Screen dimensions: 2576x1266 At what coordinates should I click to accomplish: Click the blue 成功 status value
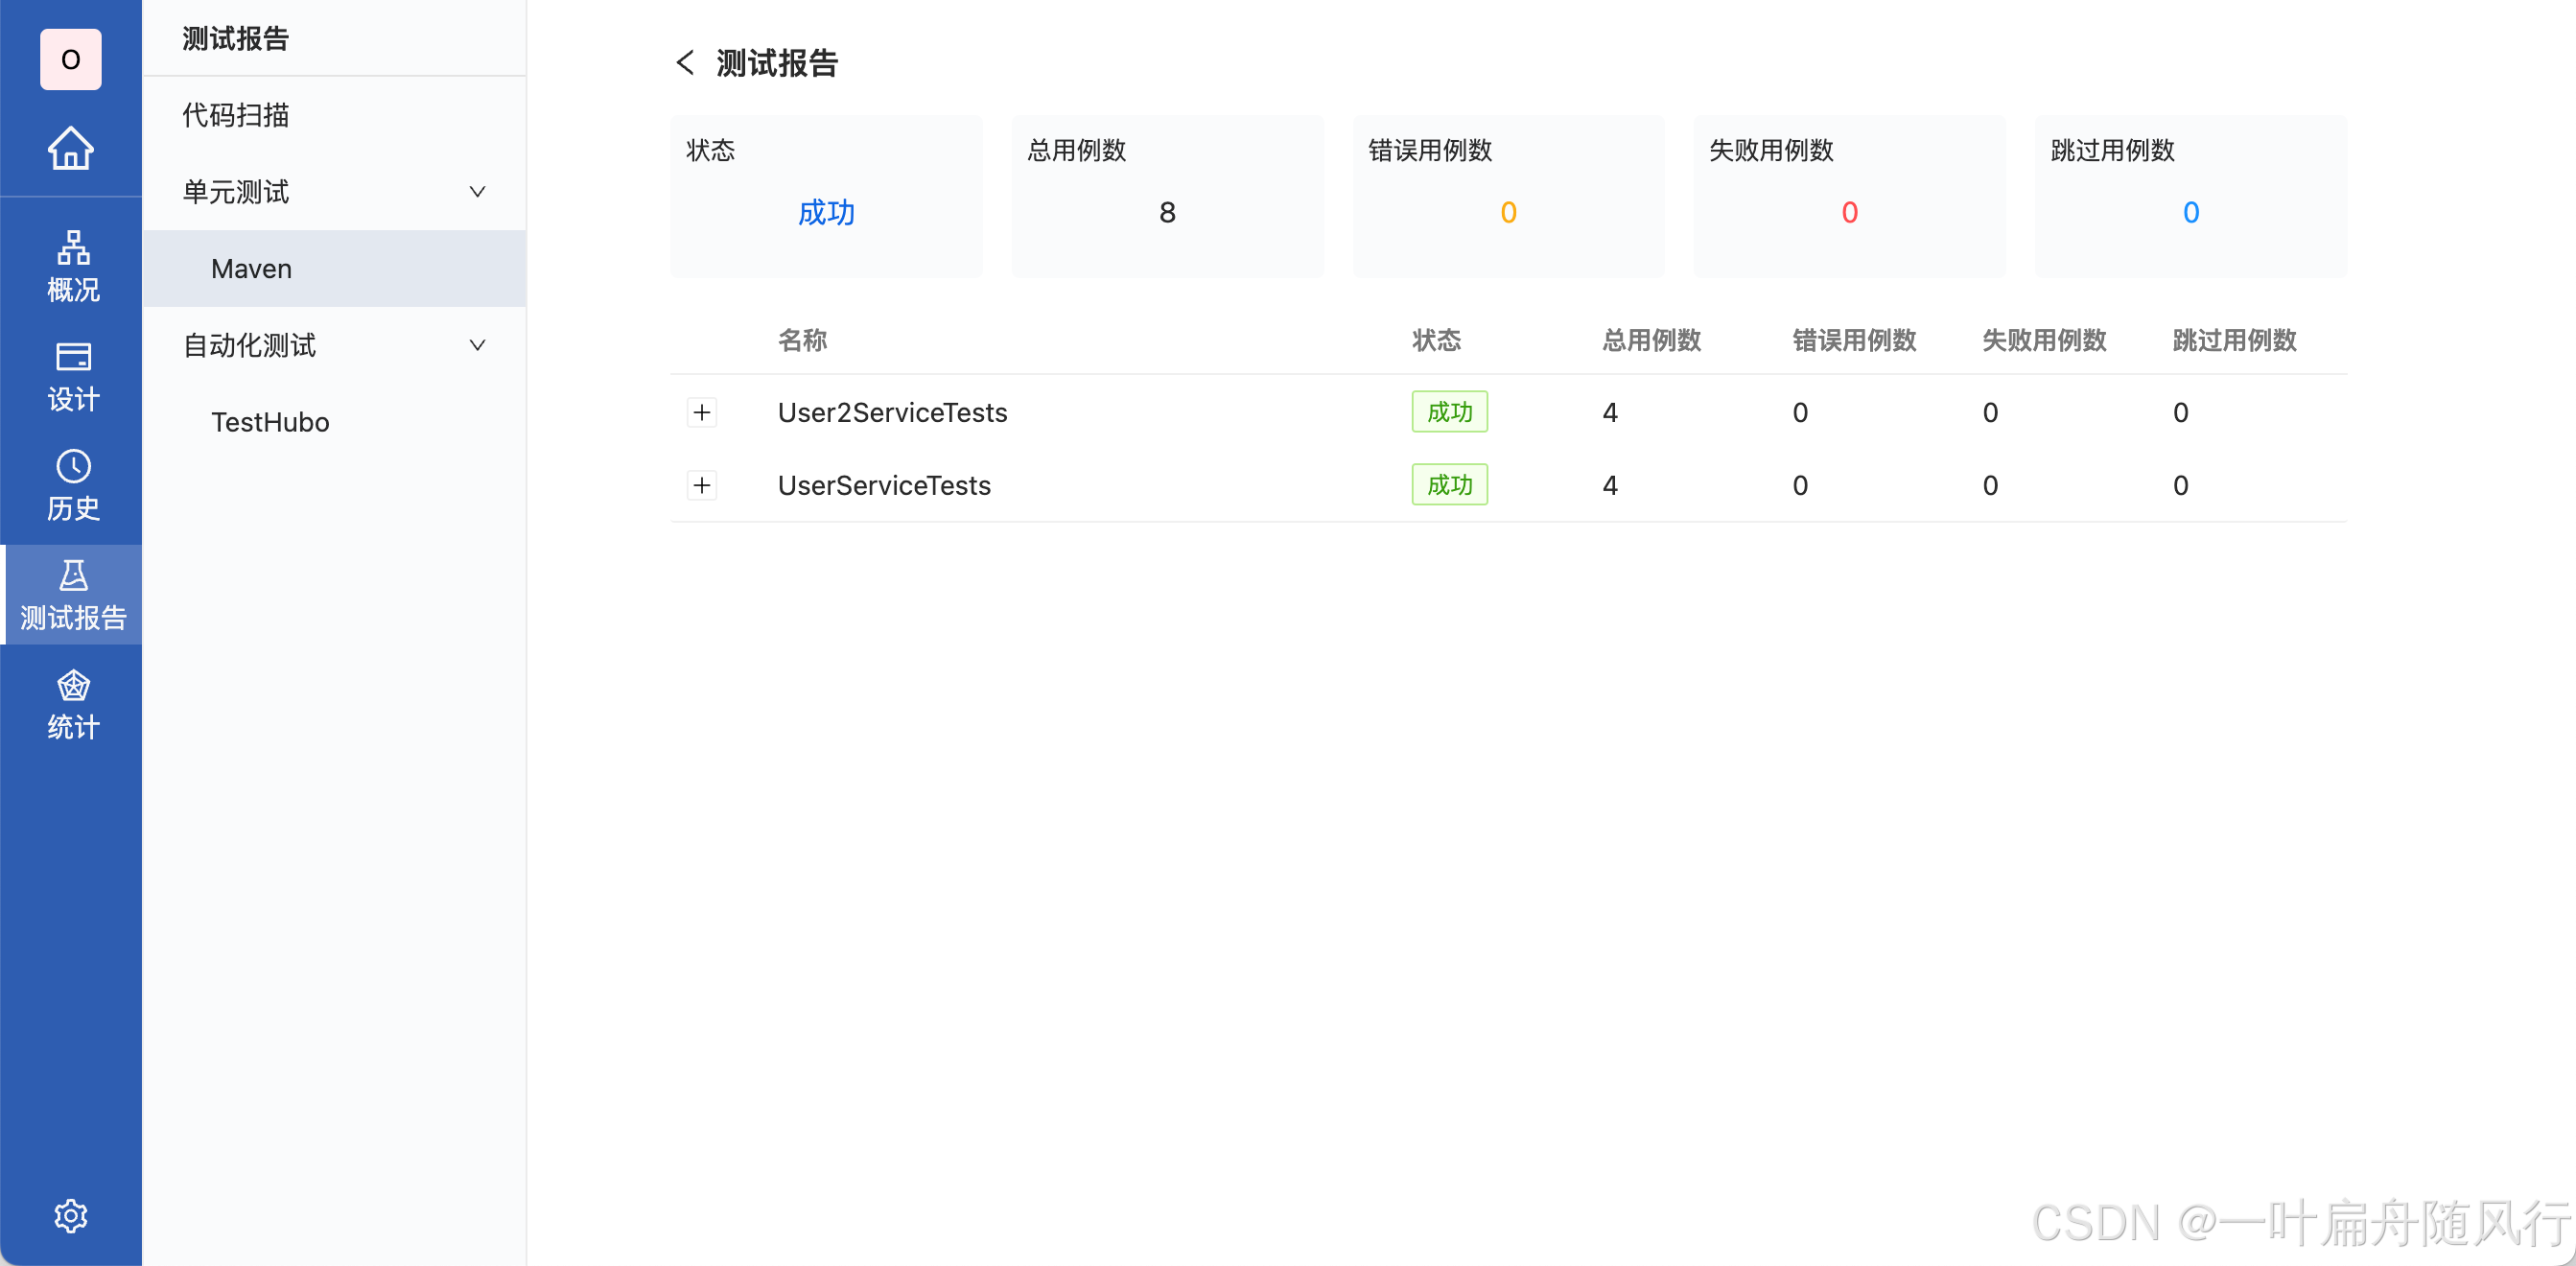point(826,212)
